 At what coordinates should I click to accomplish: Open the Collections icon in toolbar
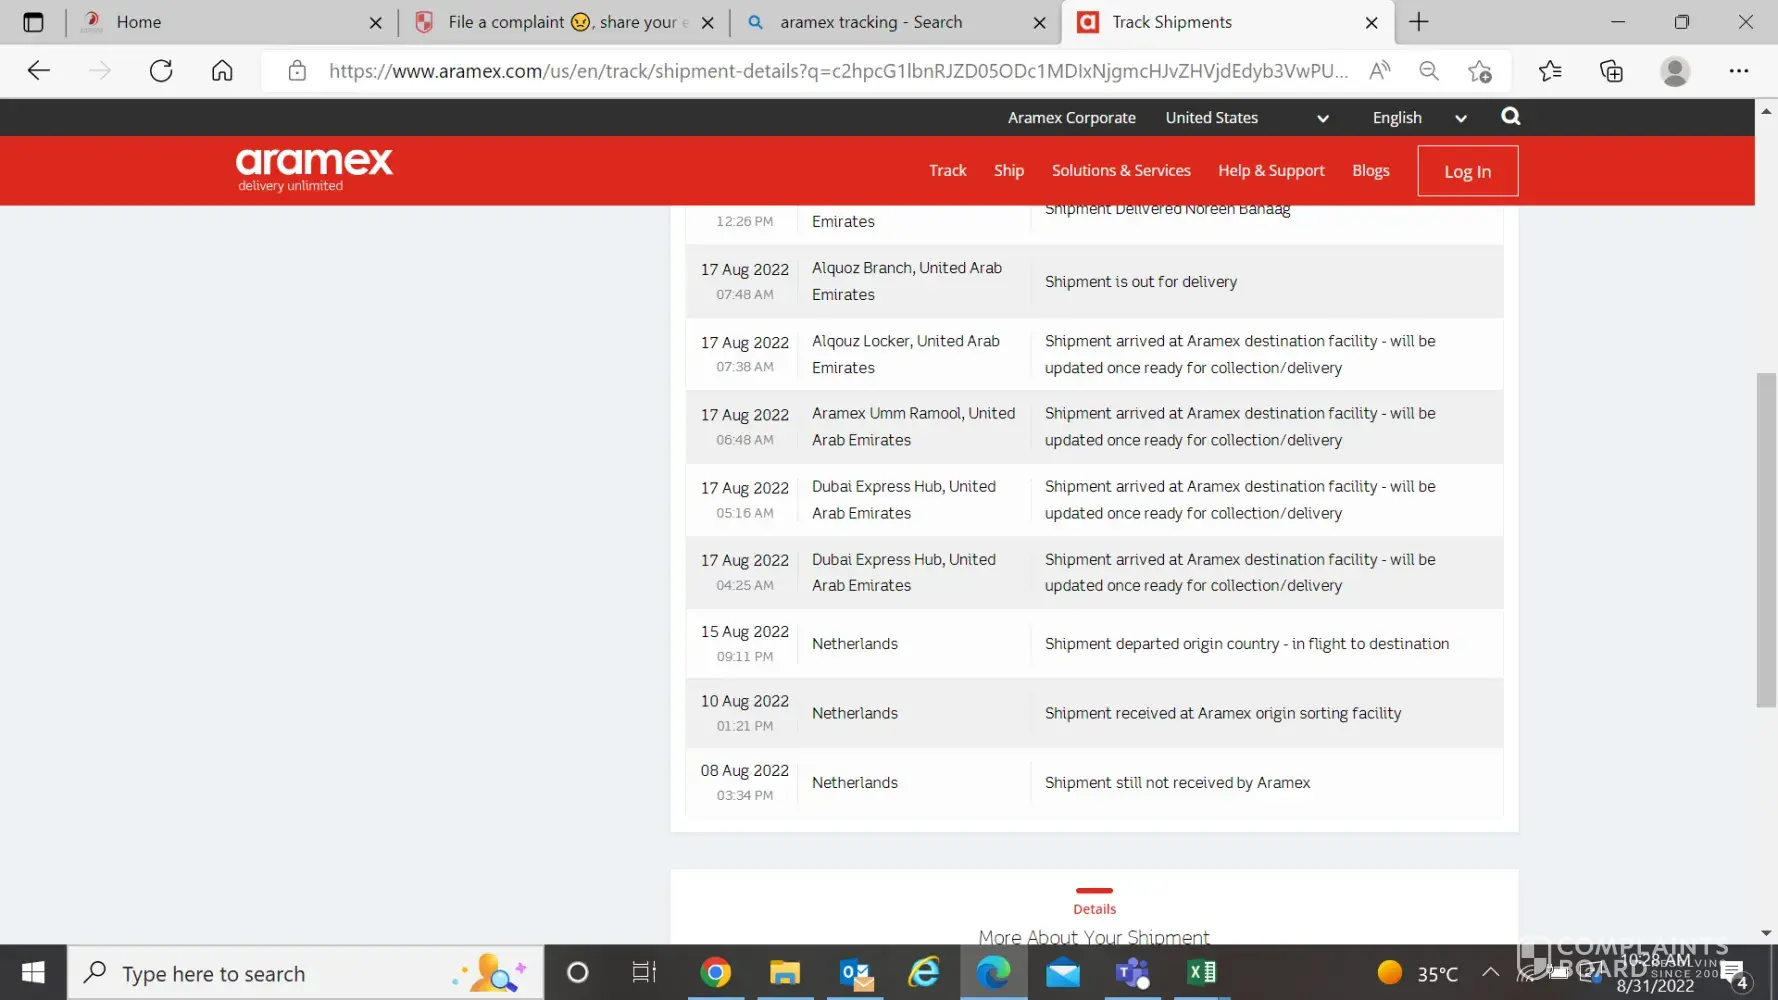pyautogui.click(x=1611, y=71)
